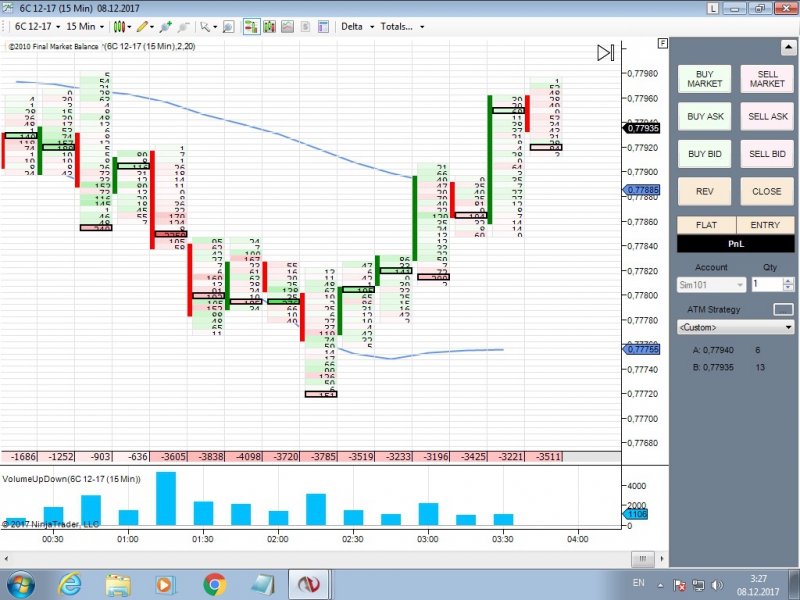Click the 0,77755 blue price marker
The image size is (800, 600).
click(641, 349)
